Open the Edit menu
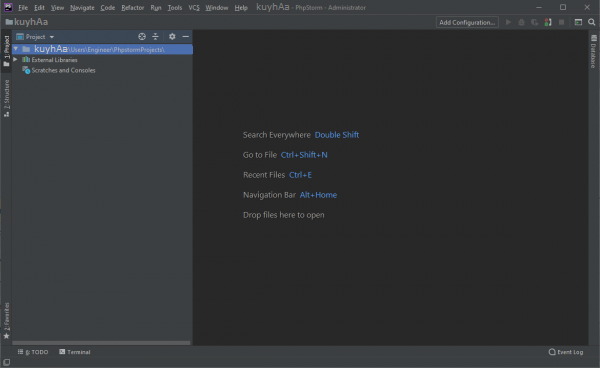The width and height of the screenshot is (600, 368). point(39,8)
